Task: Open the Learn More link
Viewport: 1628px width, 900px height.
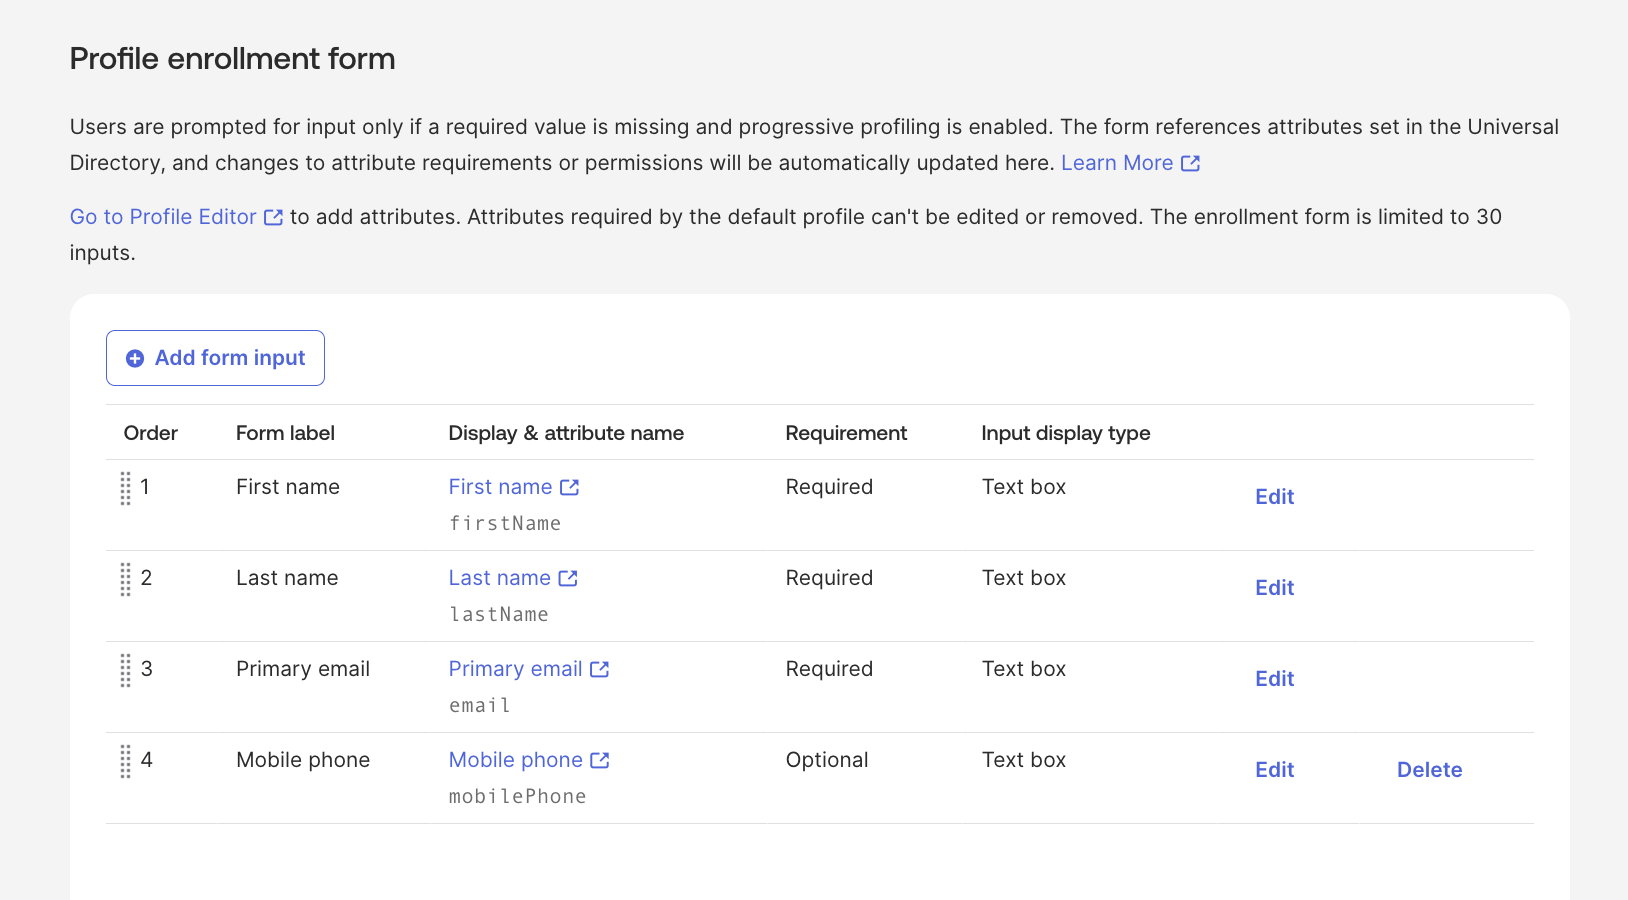Action: point(1116,163)
